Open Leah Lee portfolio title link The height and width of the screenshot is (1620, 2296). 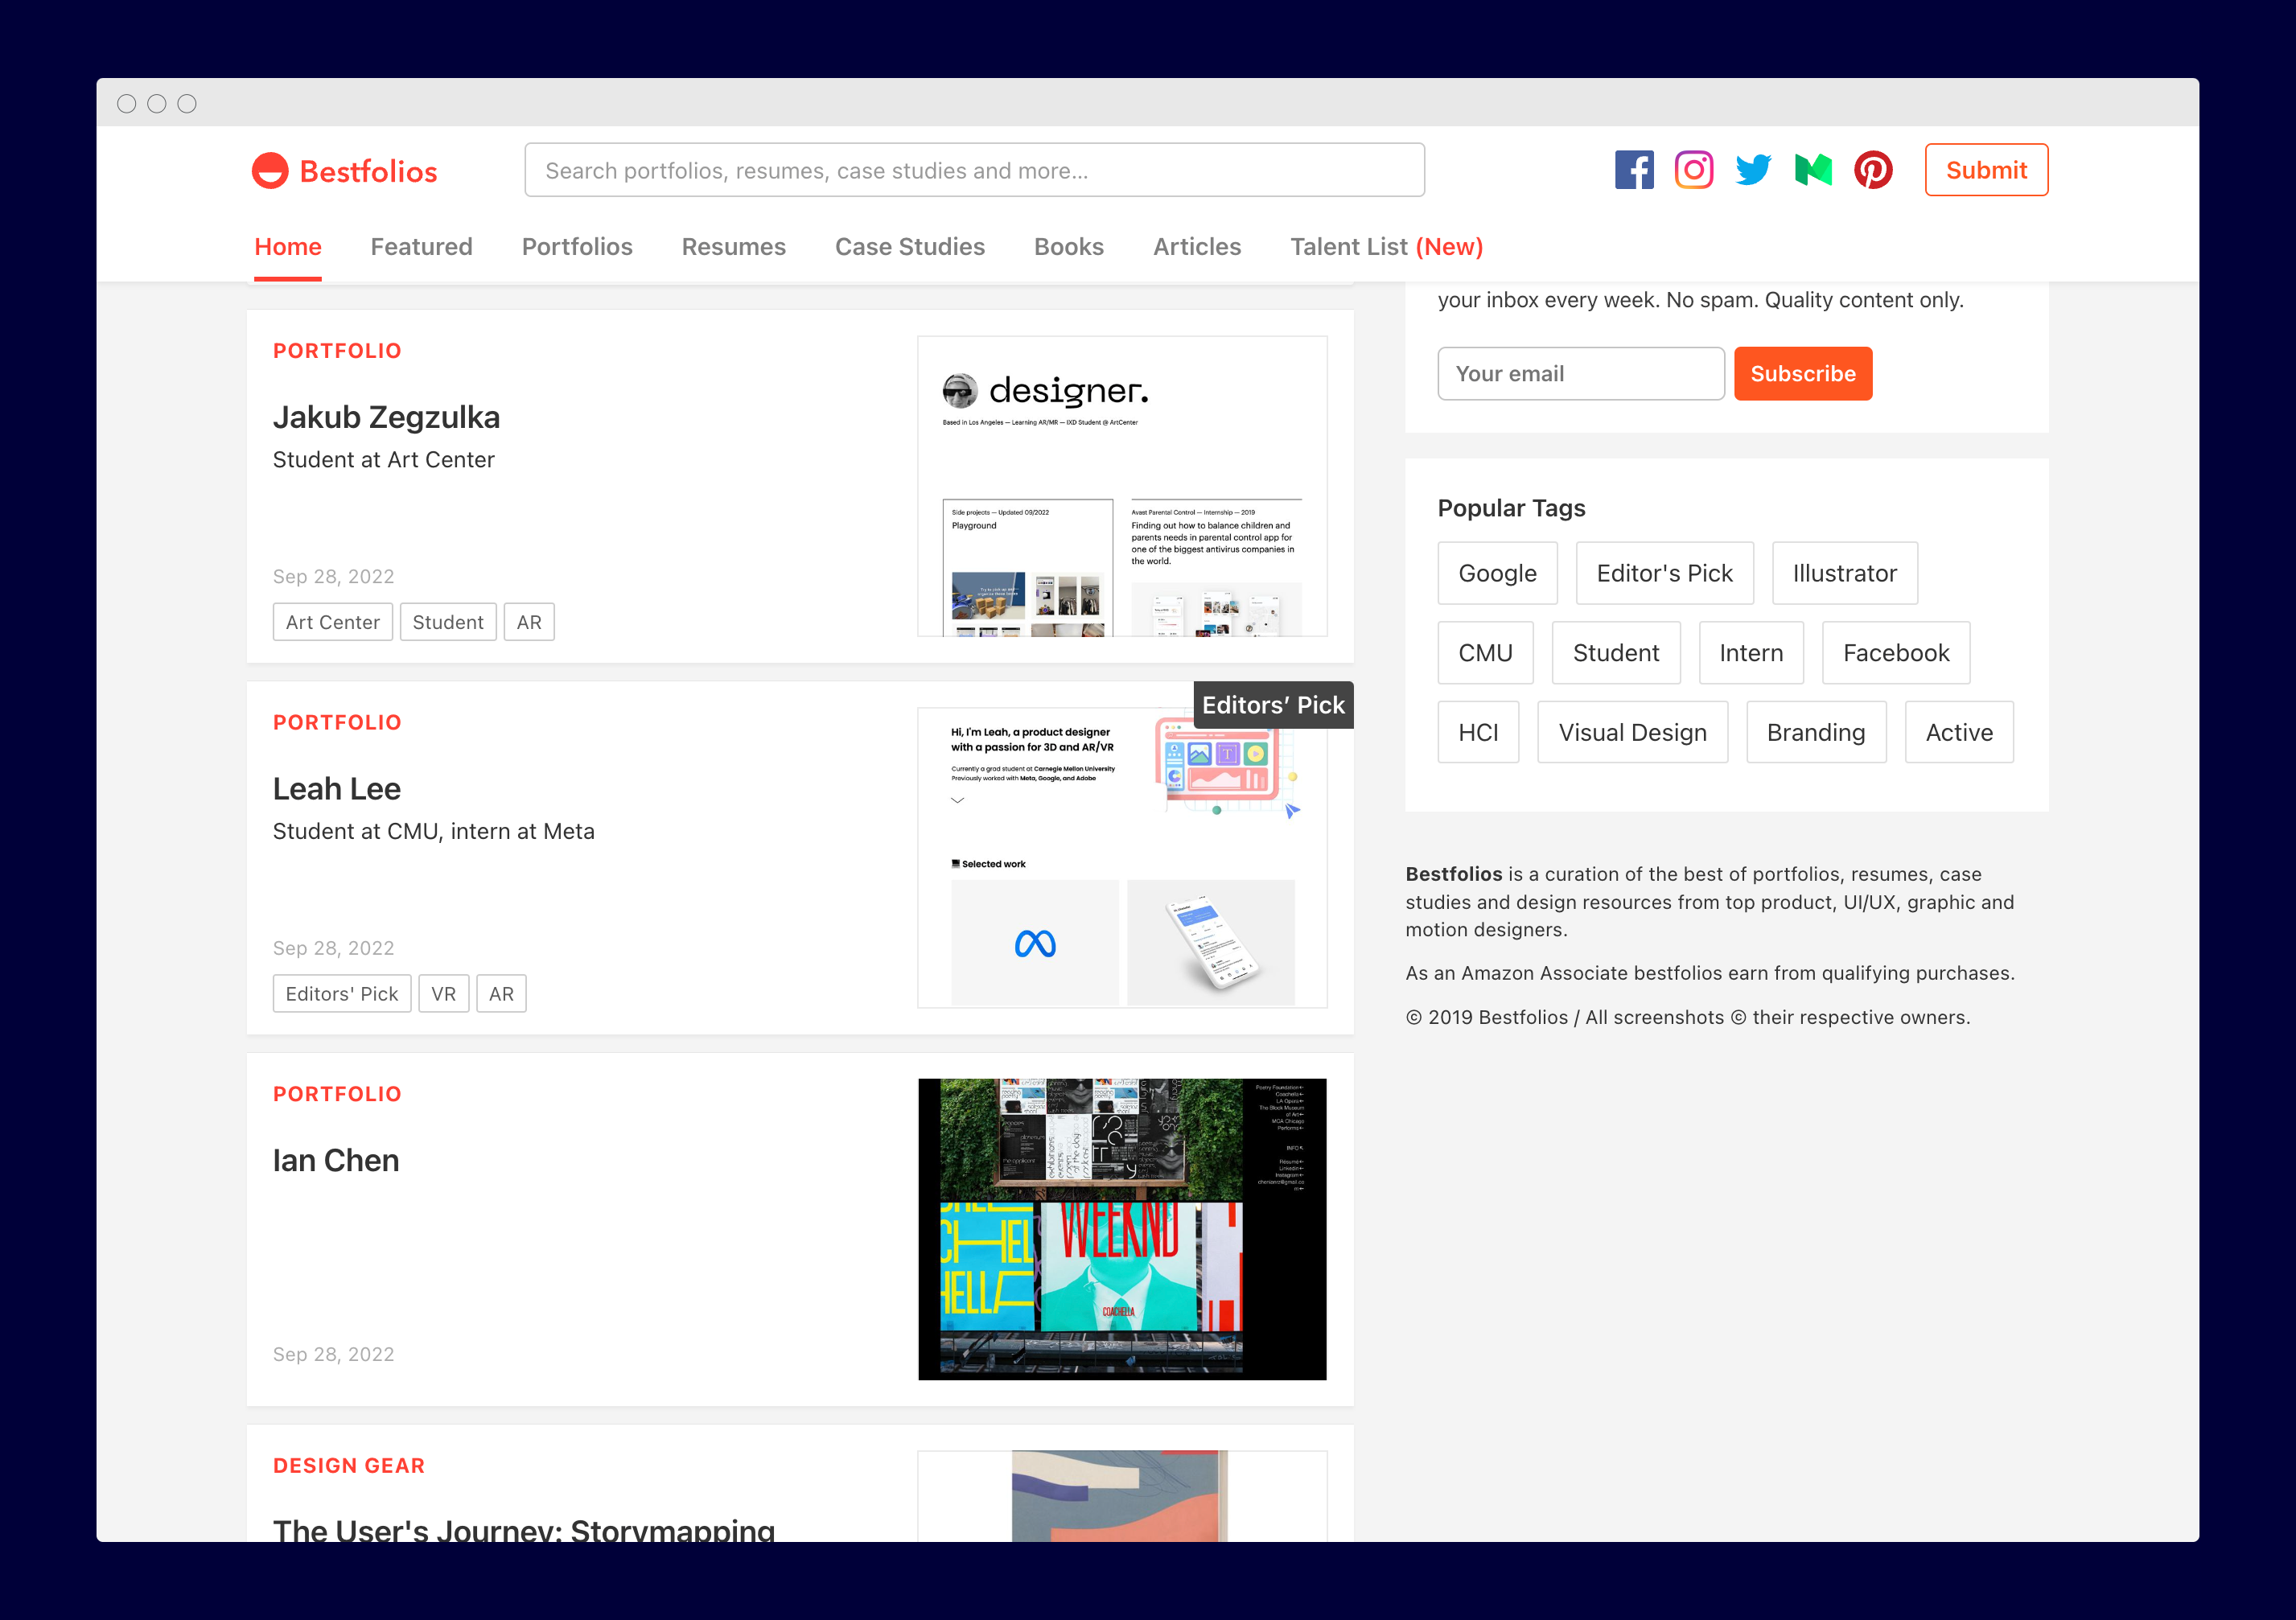pos(337,789)
